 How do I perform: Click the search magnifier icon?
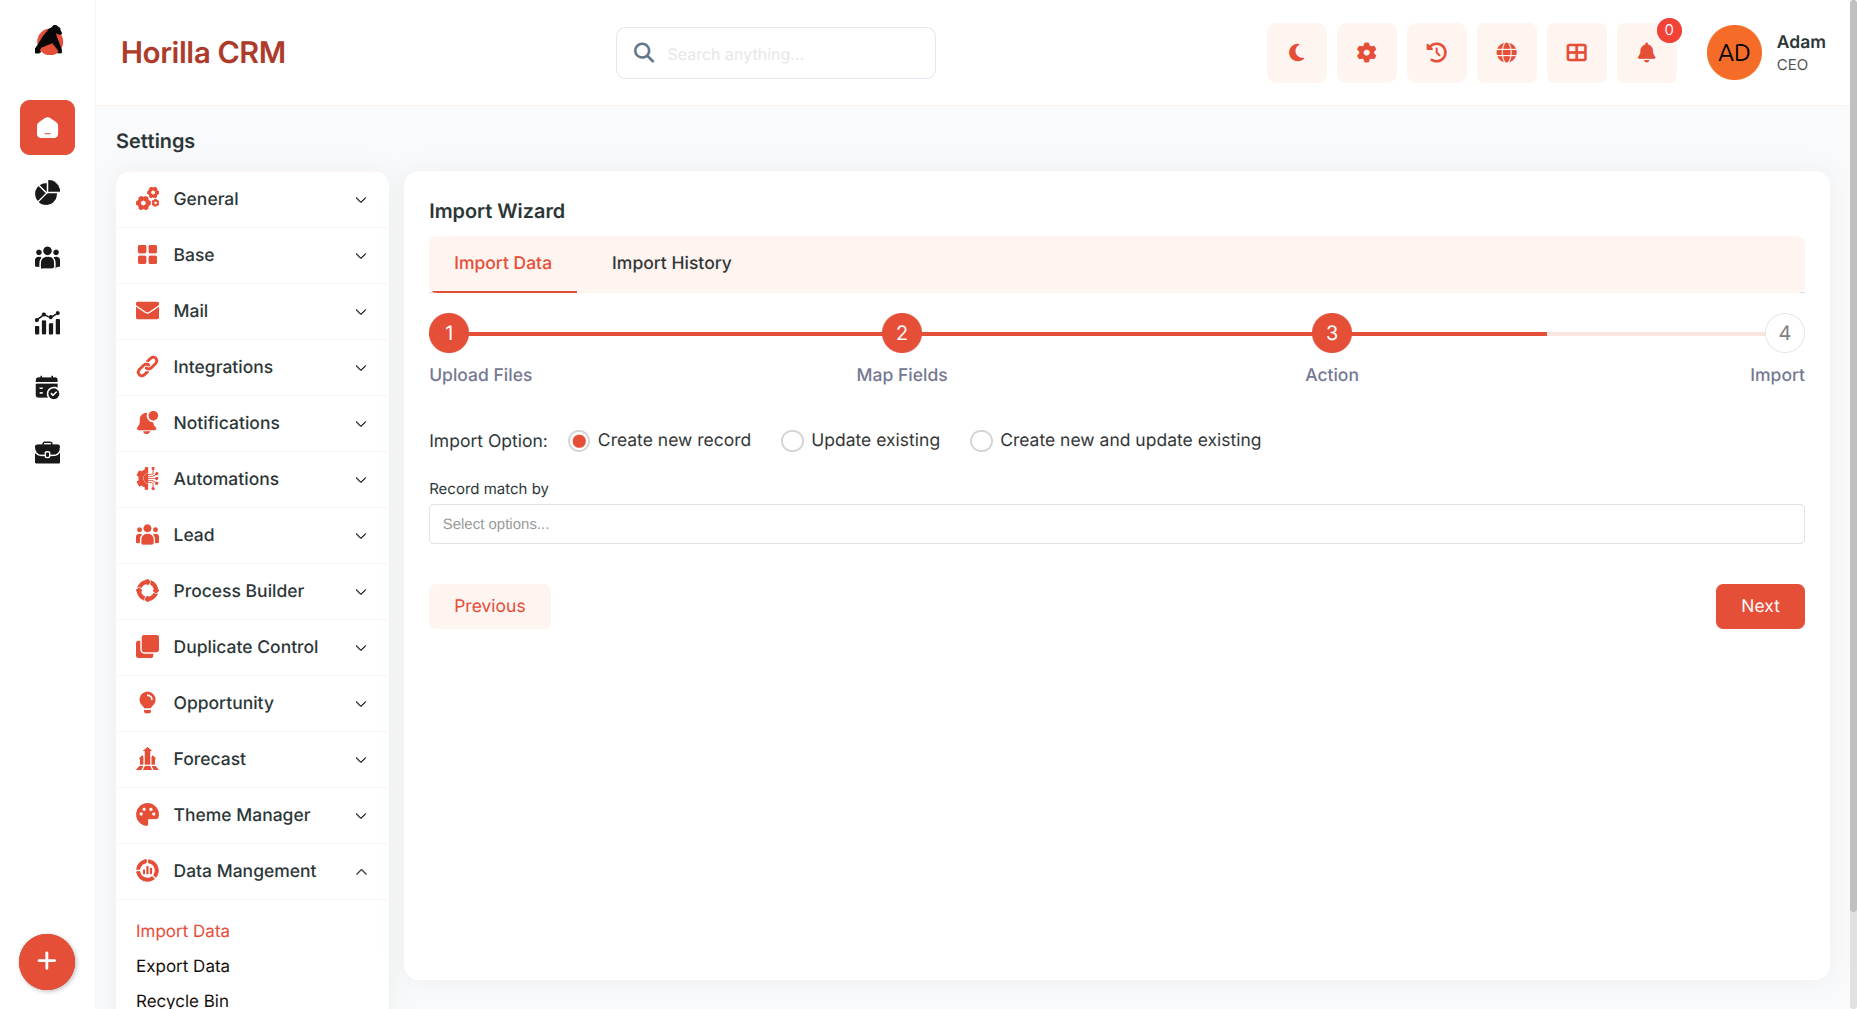pyautogui.click(x=644, y=53)
